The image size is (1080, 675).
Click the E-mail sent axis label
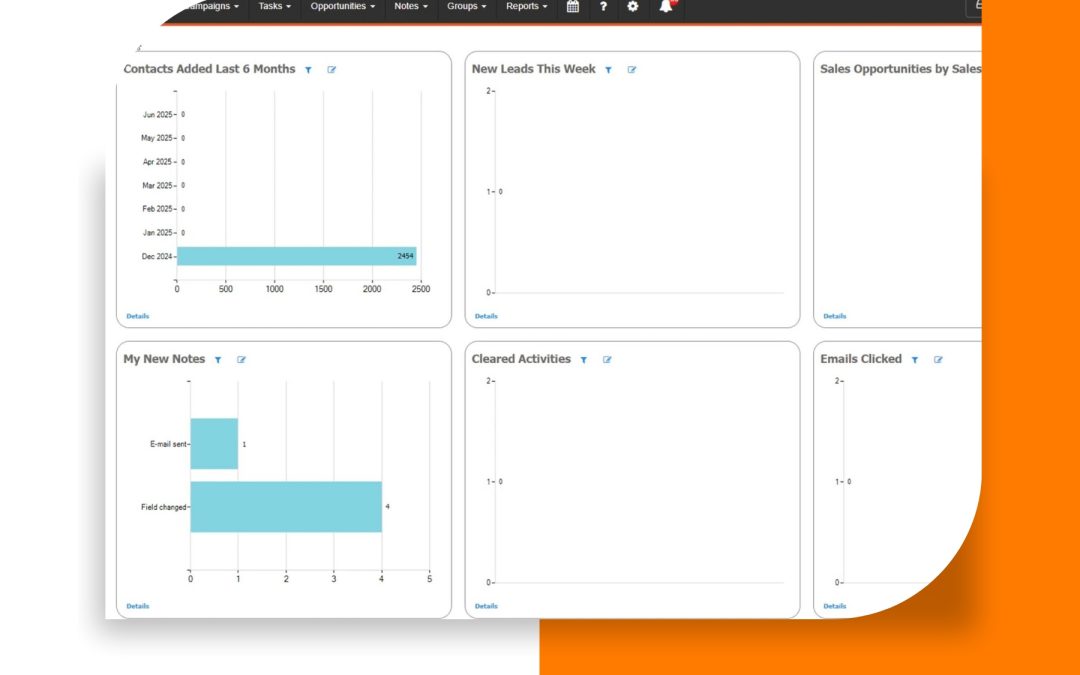click(169, 444)
